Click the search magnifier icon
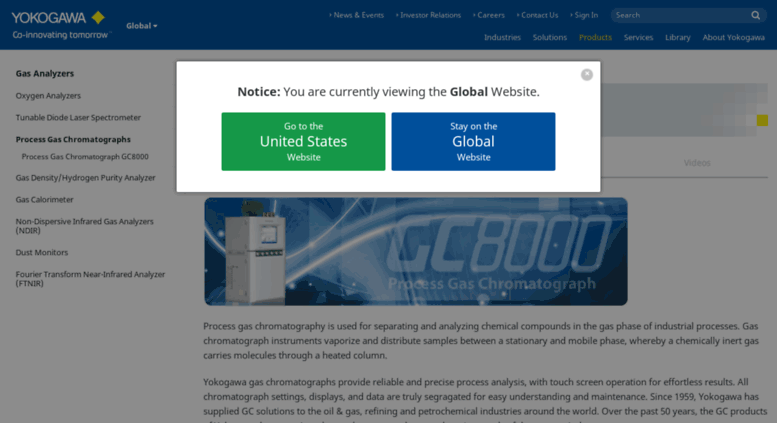 (x=755, y=15)
